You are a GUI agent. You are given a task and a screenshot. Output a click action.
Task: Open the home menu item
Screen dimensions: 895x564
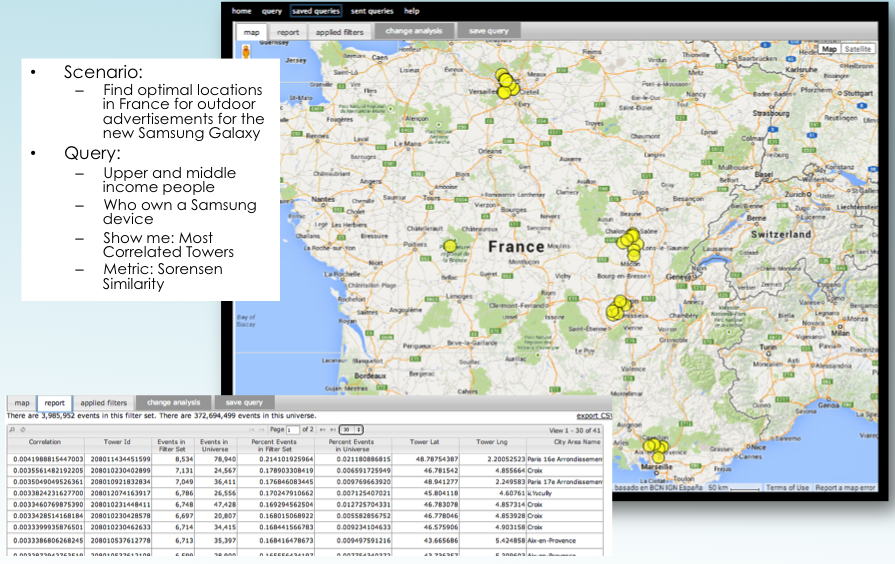241,11
